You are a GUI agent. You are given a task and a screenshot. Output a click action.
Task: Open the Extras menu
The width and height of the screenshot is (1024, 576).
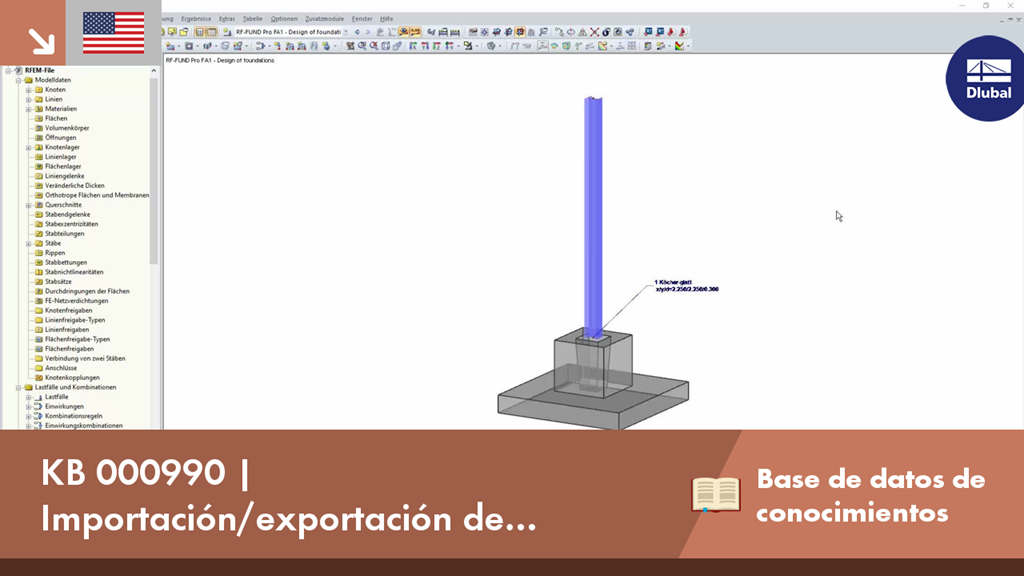coord(227,19)
